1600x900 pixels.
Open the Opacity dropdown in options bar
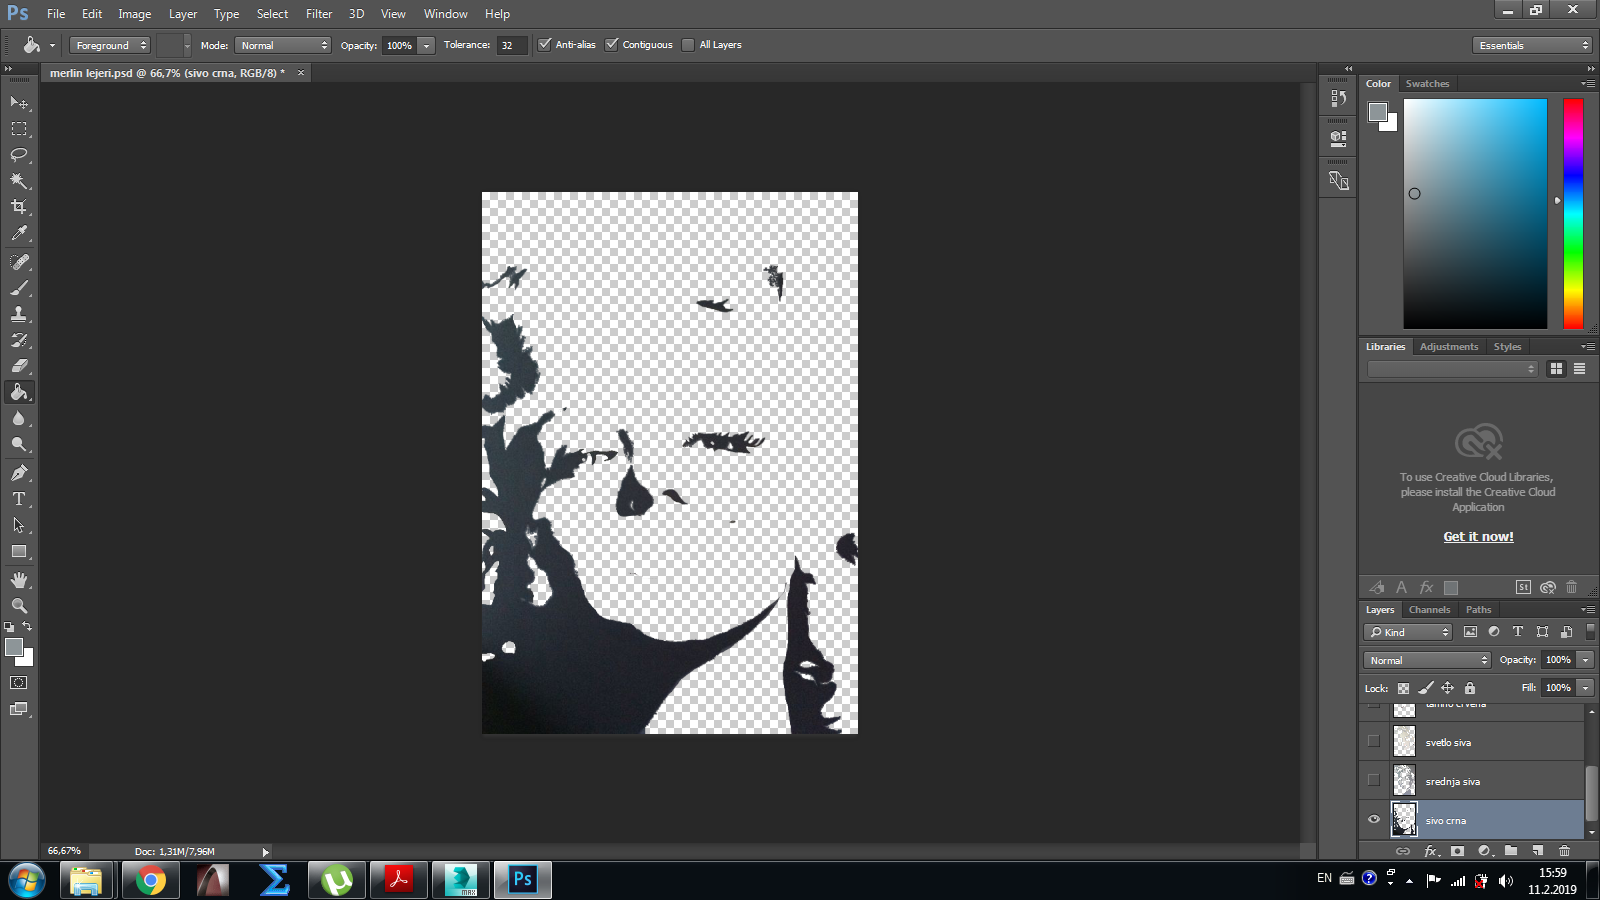click(x=427, y=45)
